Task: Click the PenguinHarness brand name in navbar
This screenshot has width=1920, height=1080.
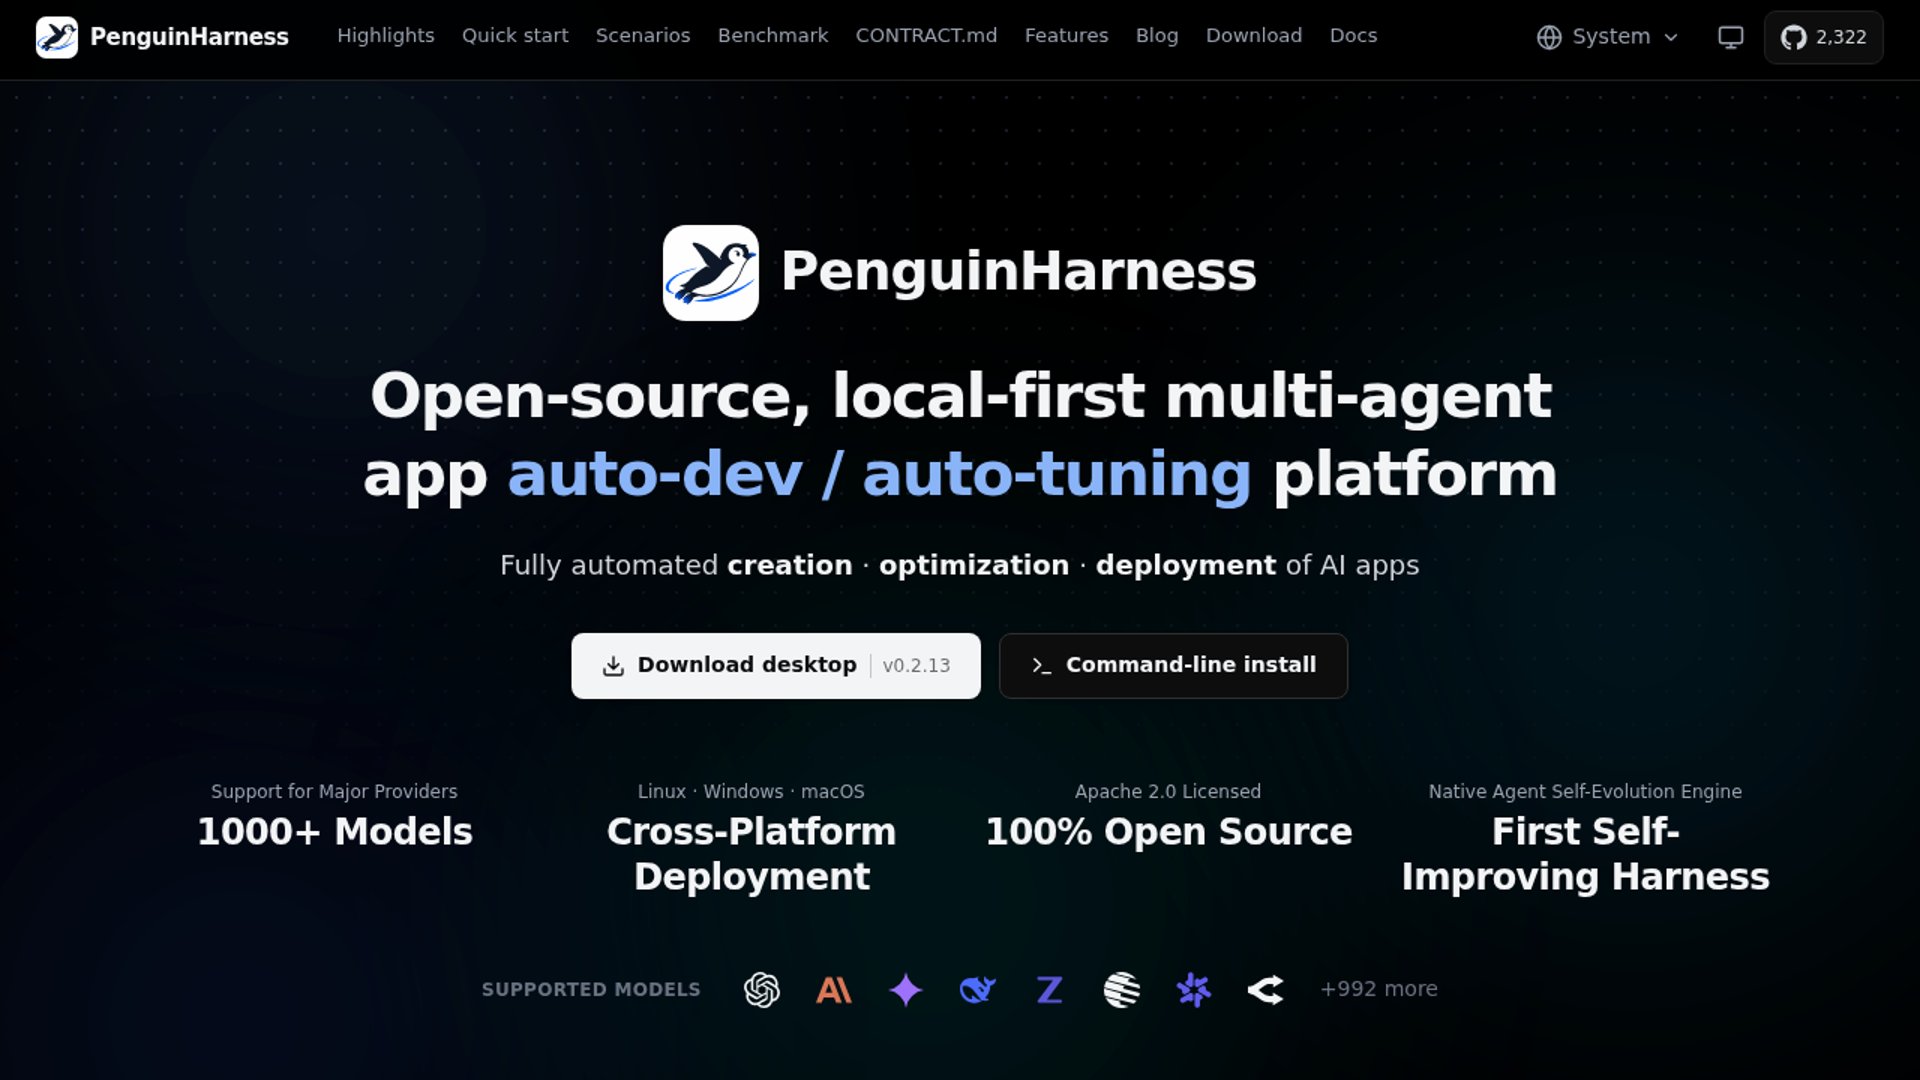Action: [189, 37]
